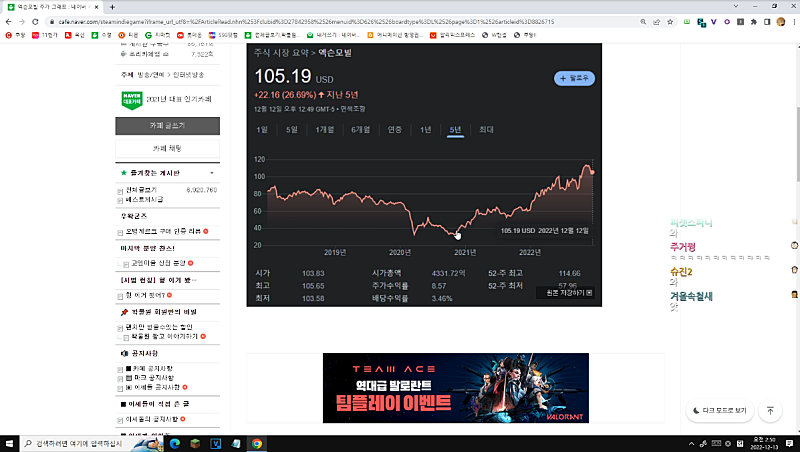Image resolution: width=800 pixels, height=452 pixels.
Task: Open the zoom magnifier in address bar
Action: coord(643,22)
